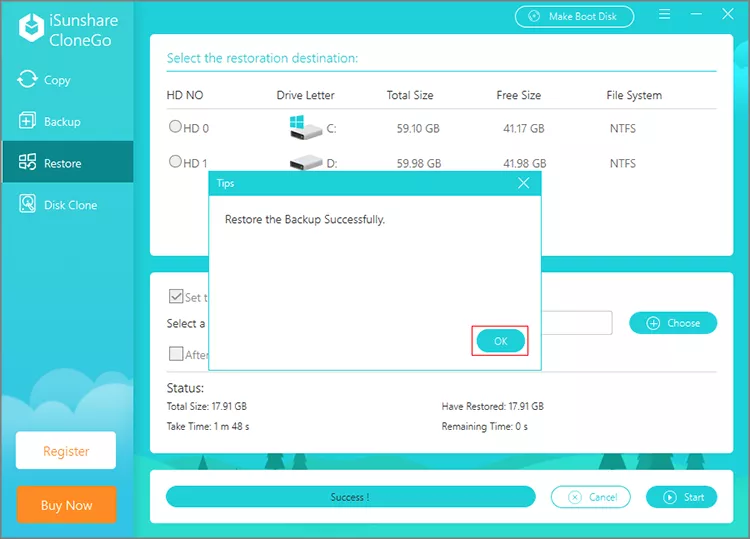Click 'Remaining Time: 0 s' status text
750x539 pixels.
point(485,426)
